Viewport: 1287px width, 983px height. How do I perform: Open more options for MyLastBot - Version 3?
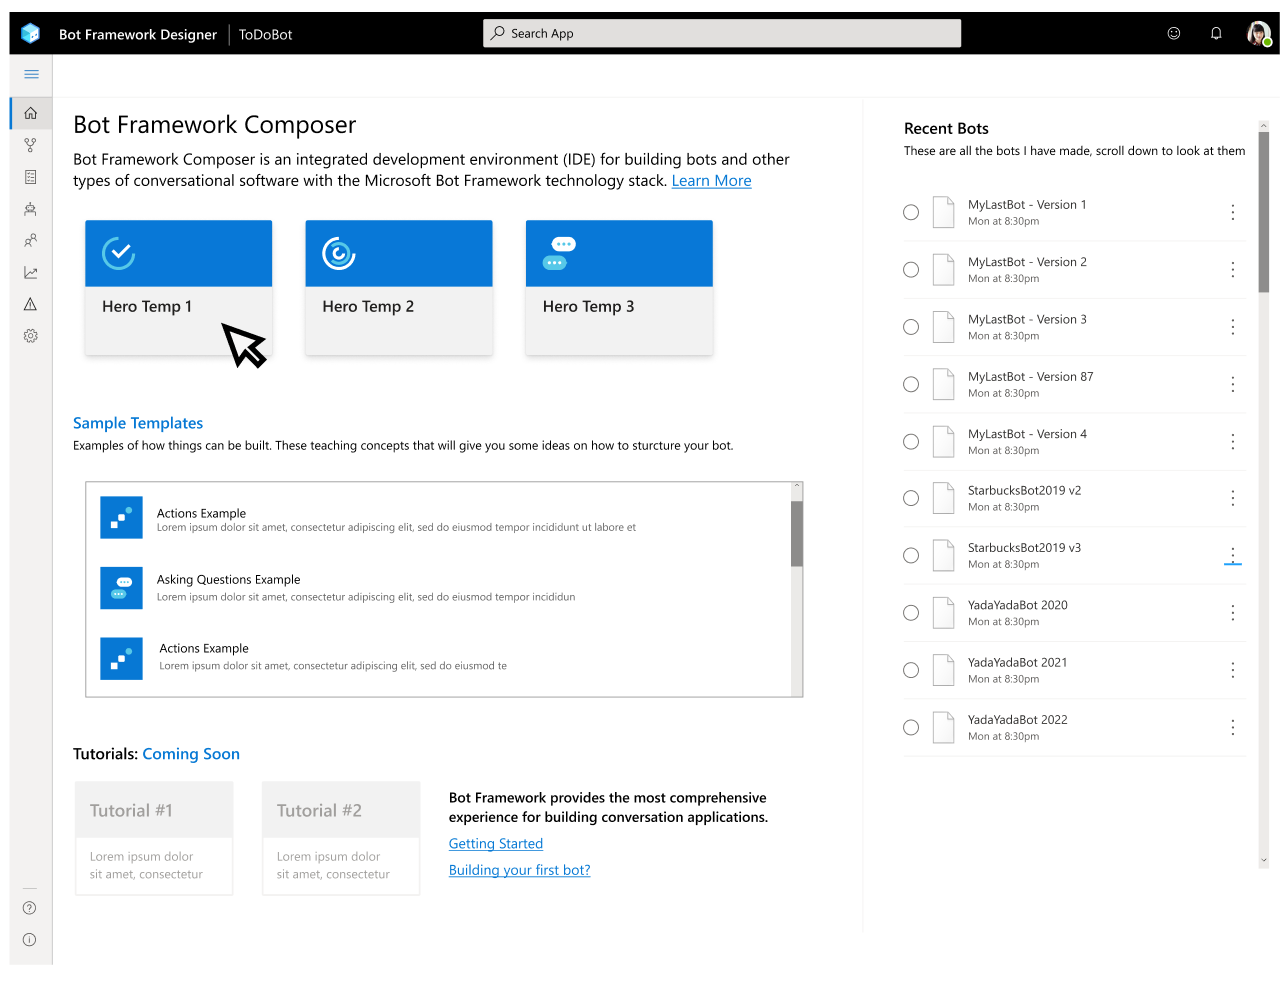pos(1233,327)
